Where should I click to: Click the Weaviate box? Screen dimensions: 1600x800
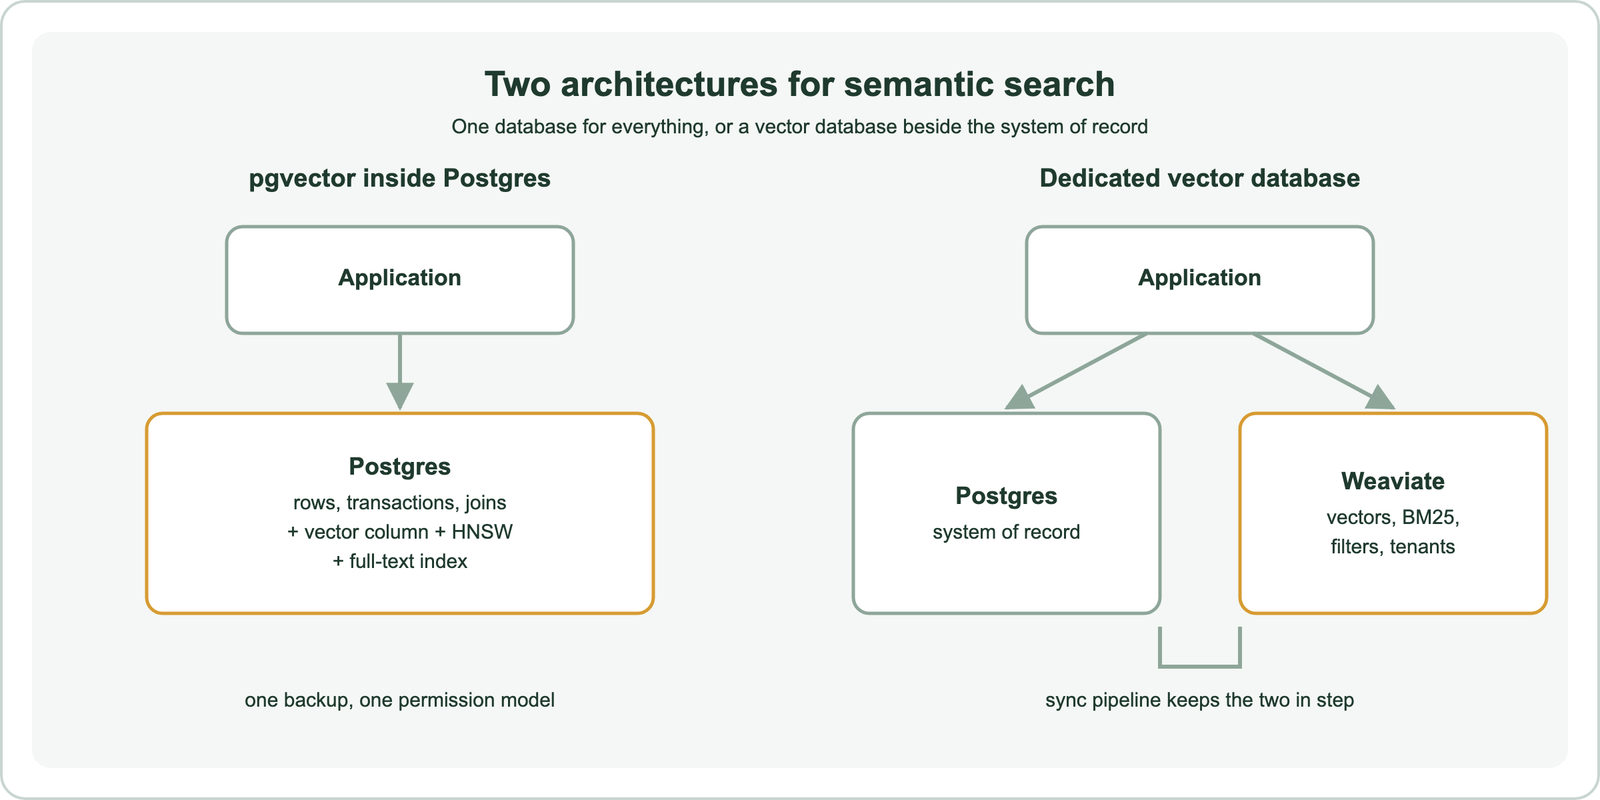point(1393,513)
